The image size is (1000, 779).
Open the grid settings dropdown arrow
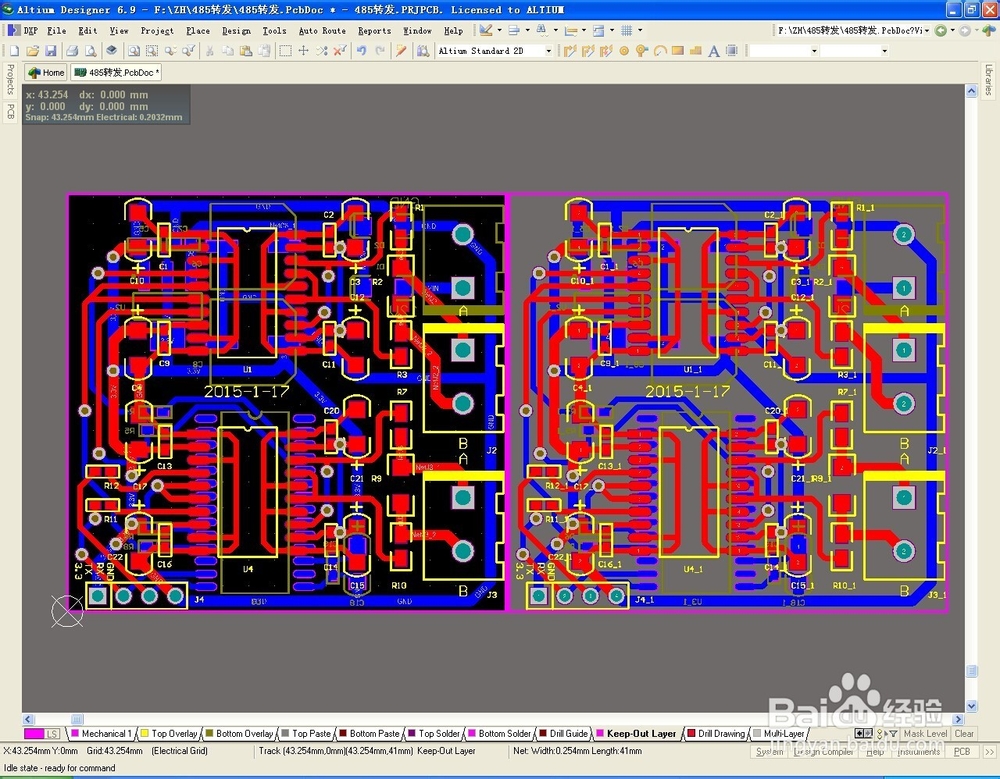tap(640, 30)
